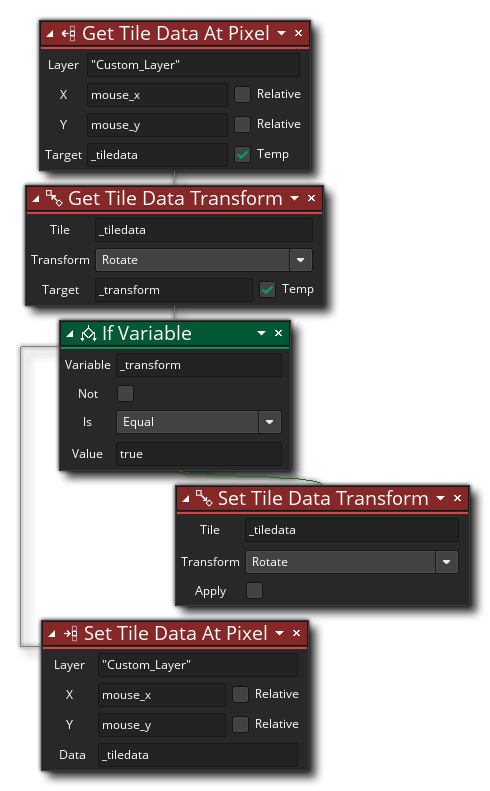Edit Layer field in Get Tile Data At Pixel
This screenshot has width=490, height=791.
tap(193, 65)
